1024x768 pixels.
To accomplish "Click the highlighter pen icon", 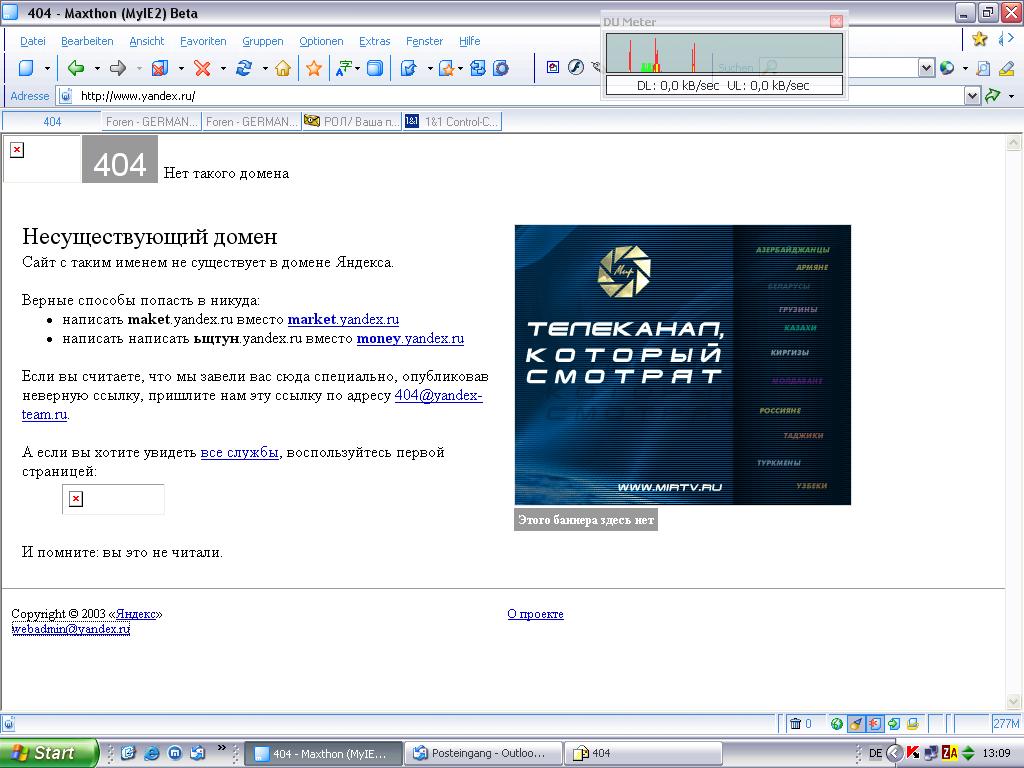I will pos(1006,67).
